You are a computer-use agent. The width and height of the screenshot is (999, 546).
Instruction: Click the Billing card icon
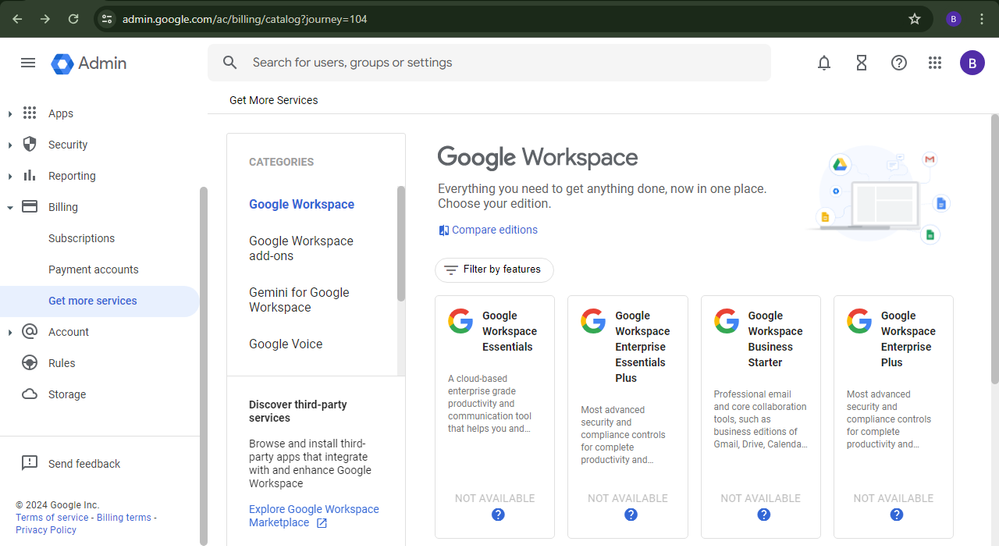click(29, 206)
